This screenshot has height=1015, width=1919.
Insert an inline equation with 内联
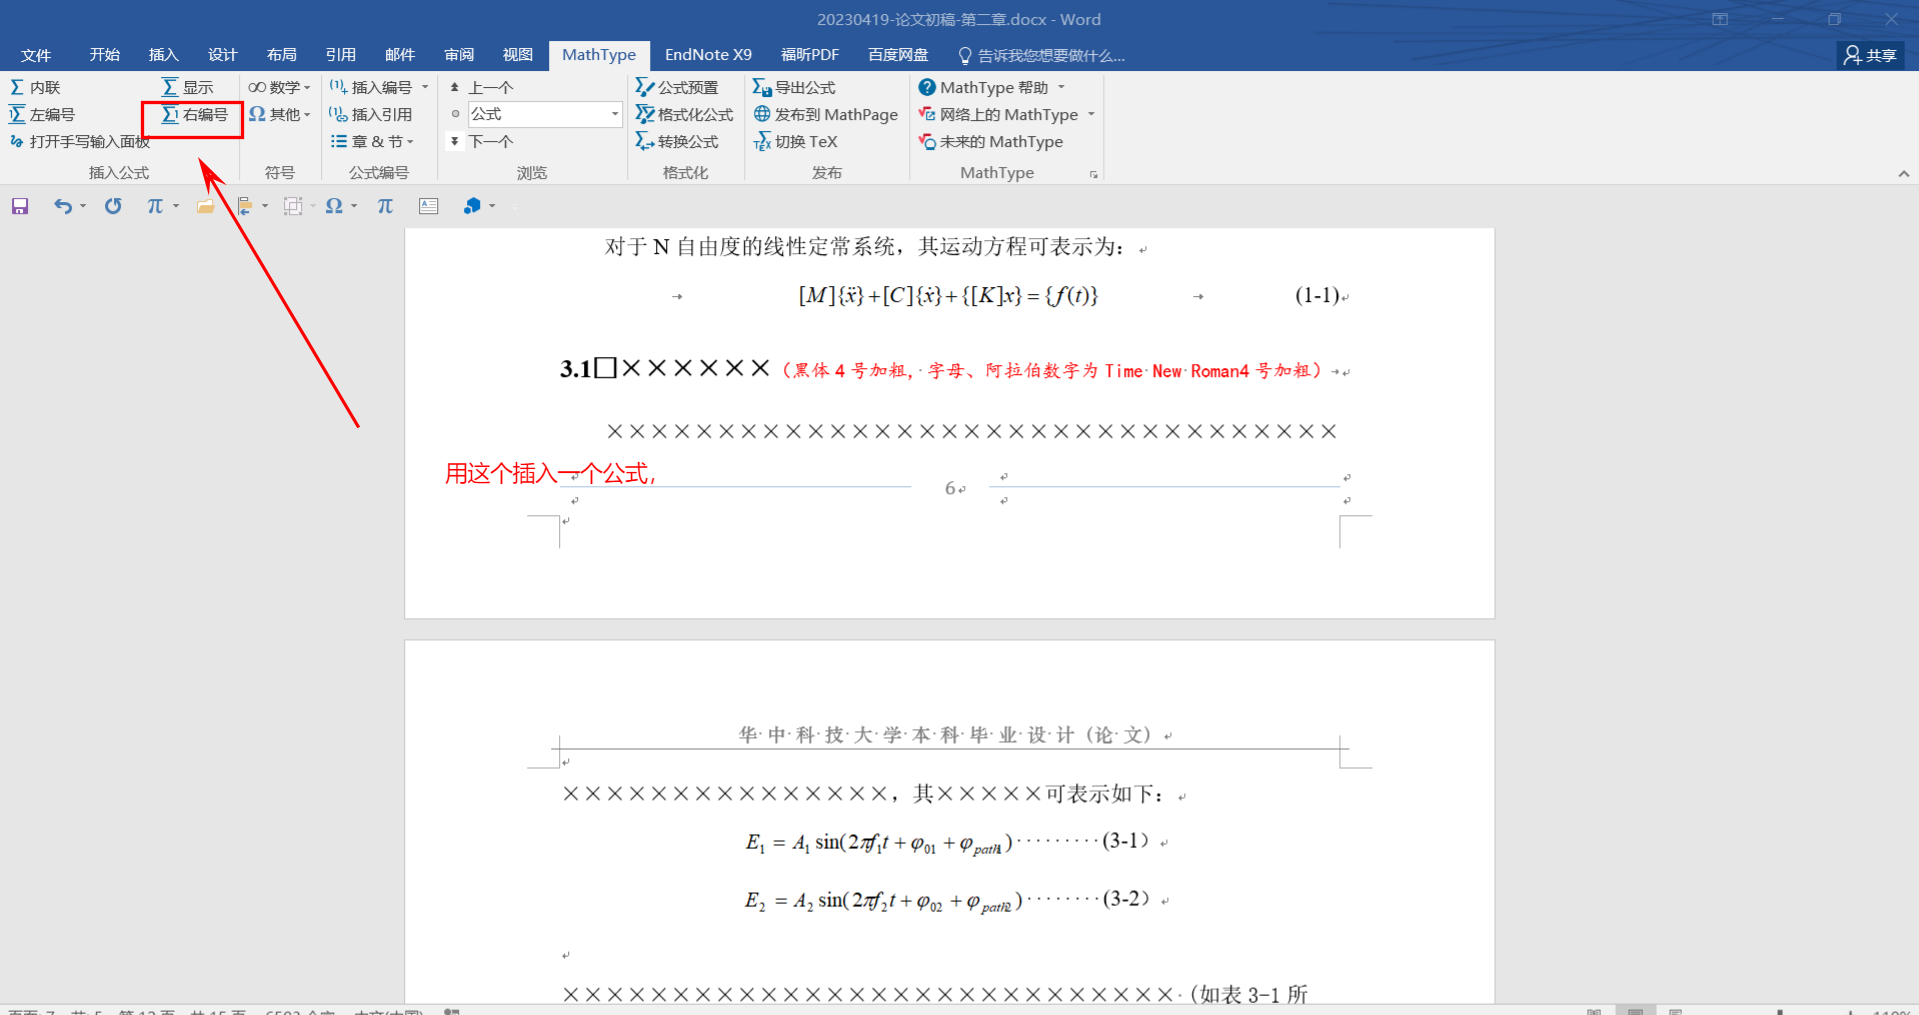36,88
